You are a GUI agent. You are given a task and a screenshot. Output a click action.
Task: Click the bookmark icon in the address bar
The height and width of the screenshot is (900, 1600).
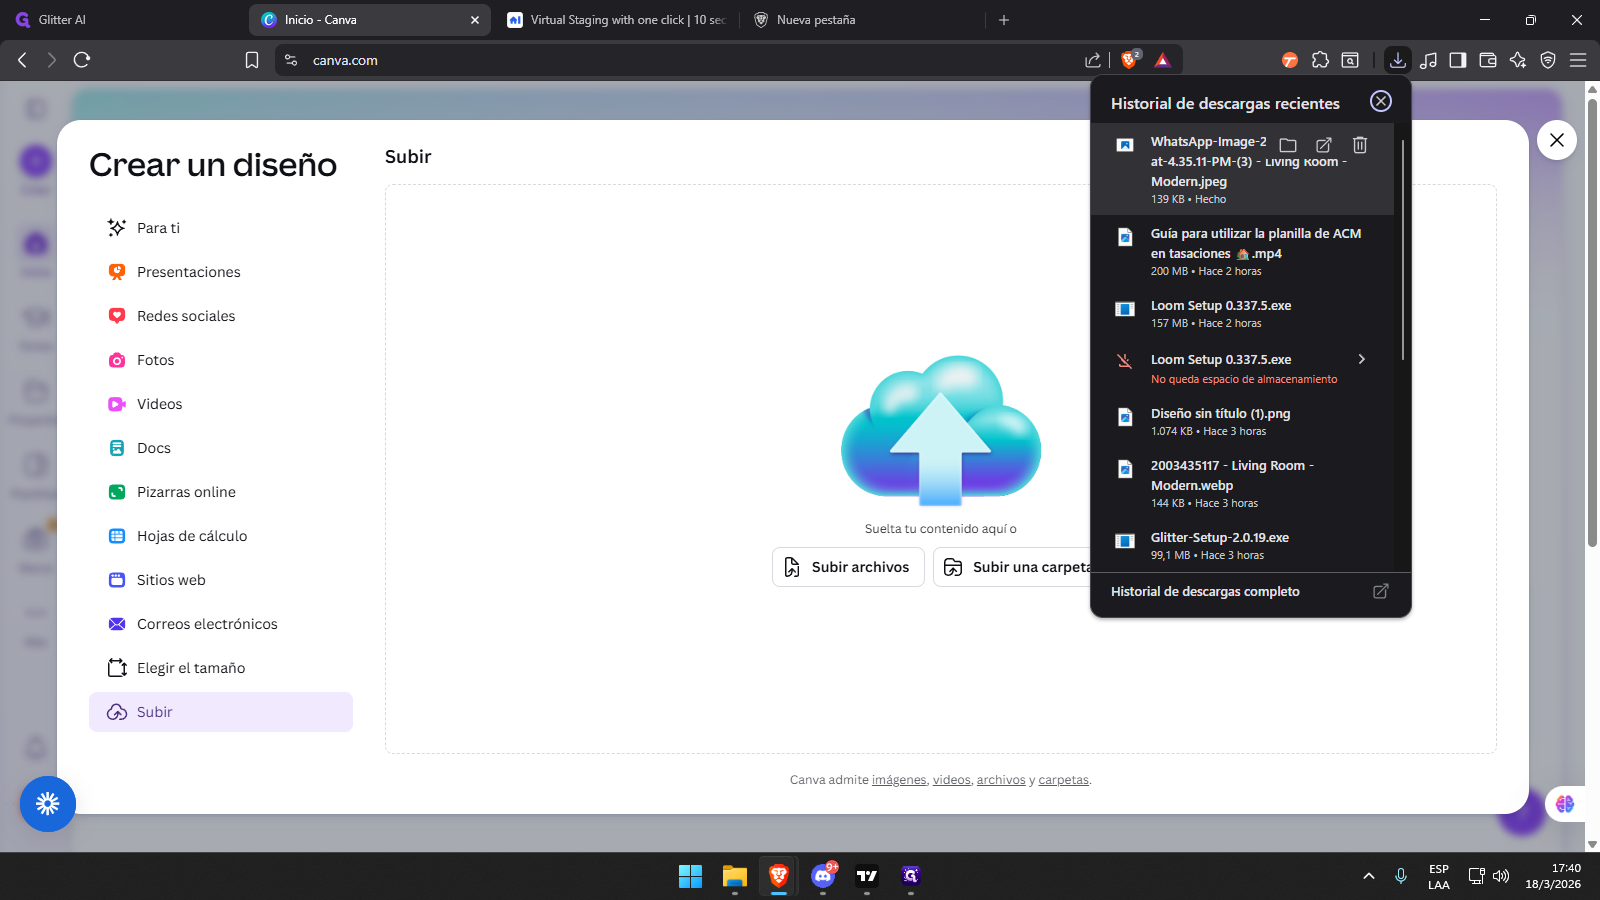[252, 60]
